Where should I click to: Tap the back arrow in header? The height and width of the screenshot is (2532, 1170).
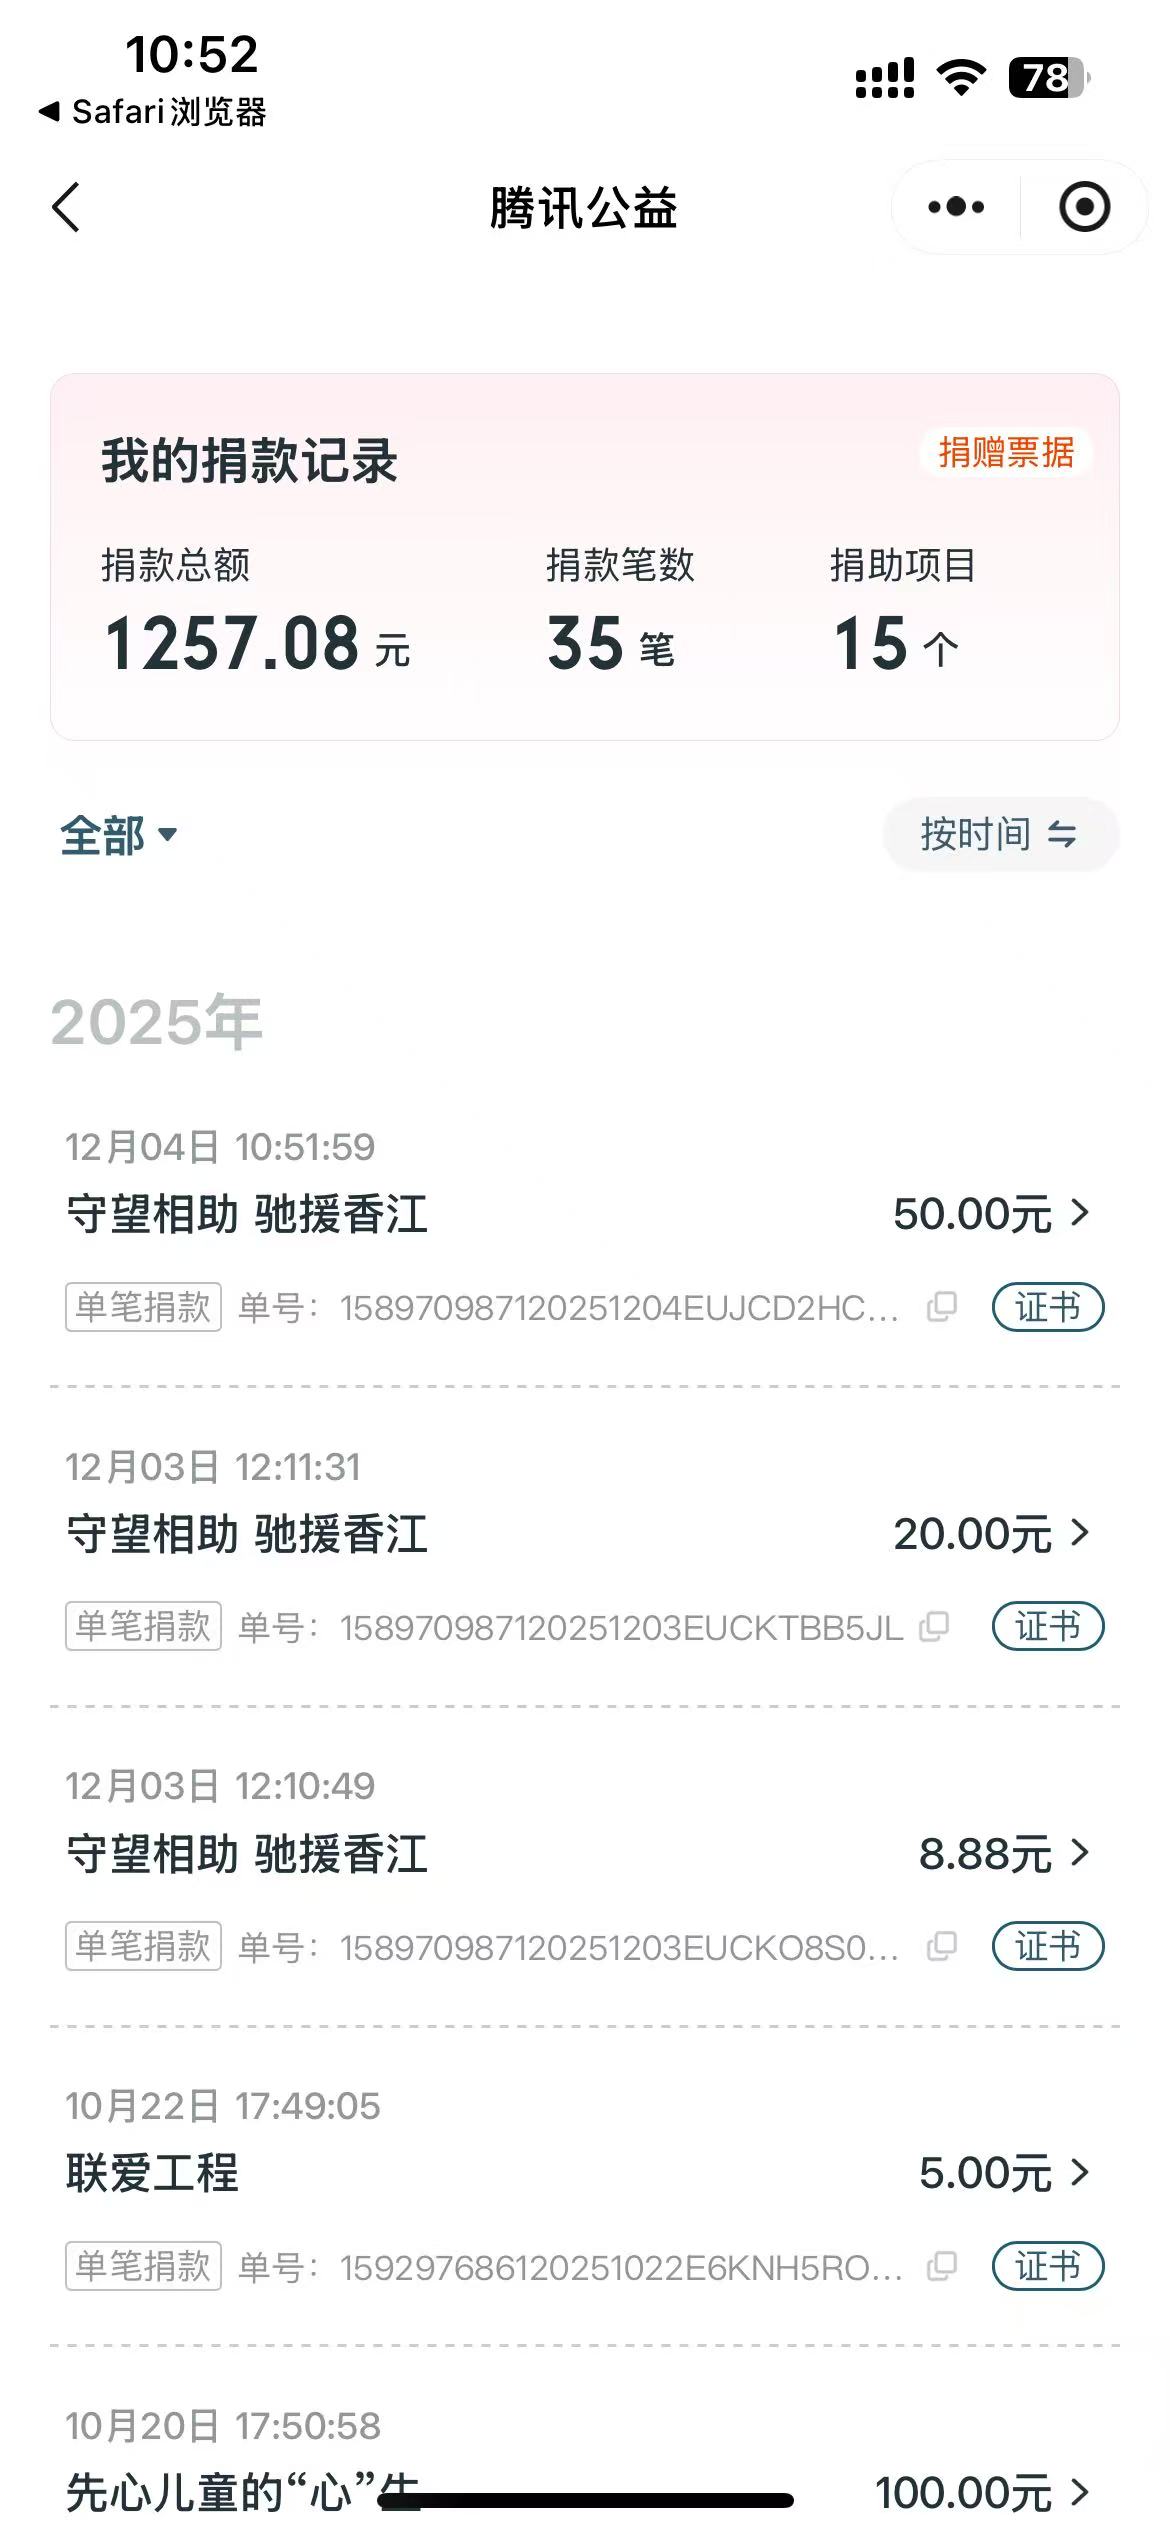tap(66, 208)
